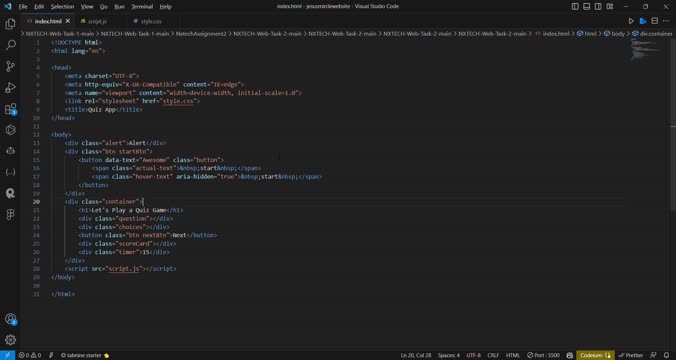Click the feedback person icon in status bar

[x=654, y=355]
